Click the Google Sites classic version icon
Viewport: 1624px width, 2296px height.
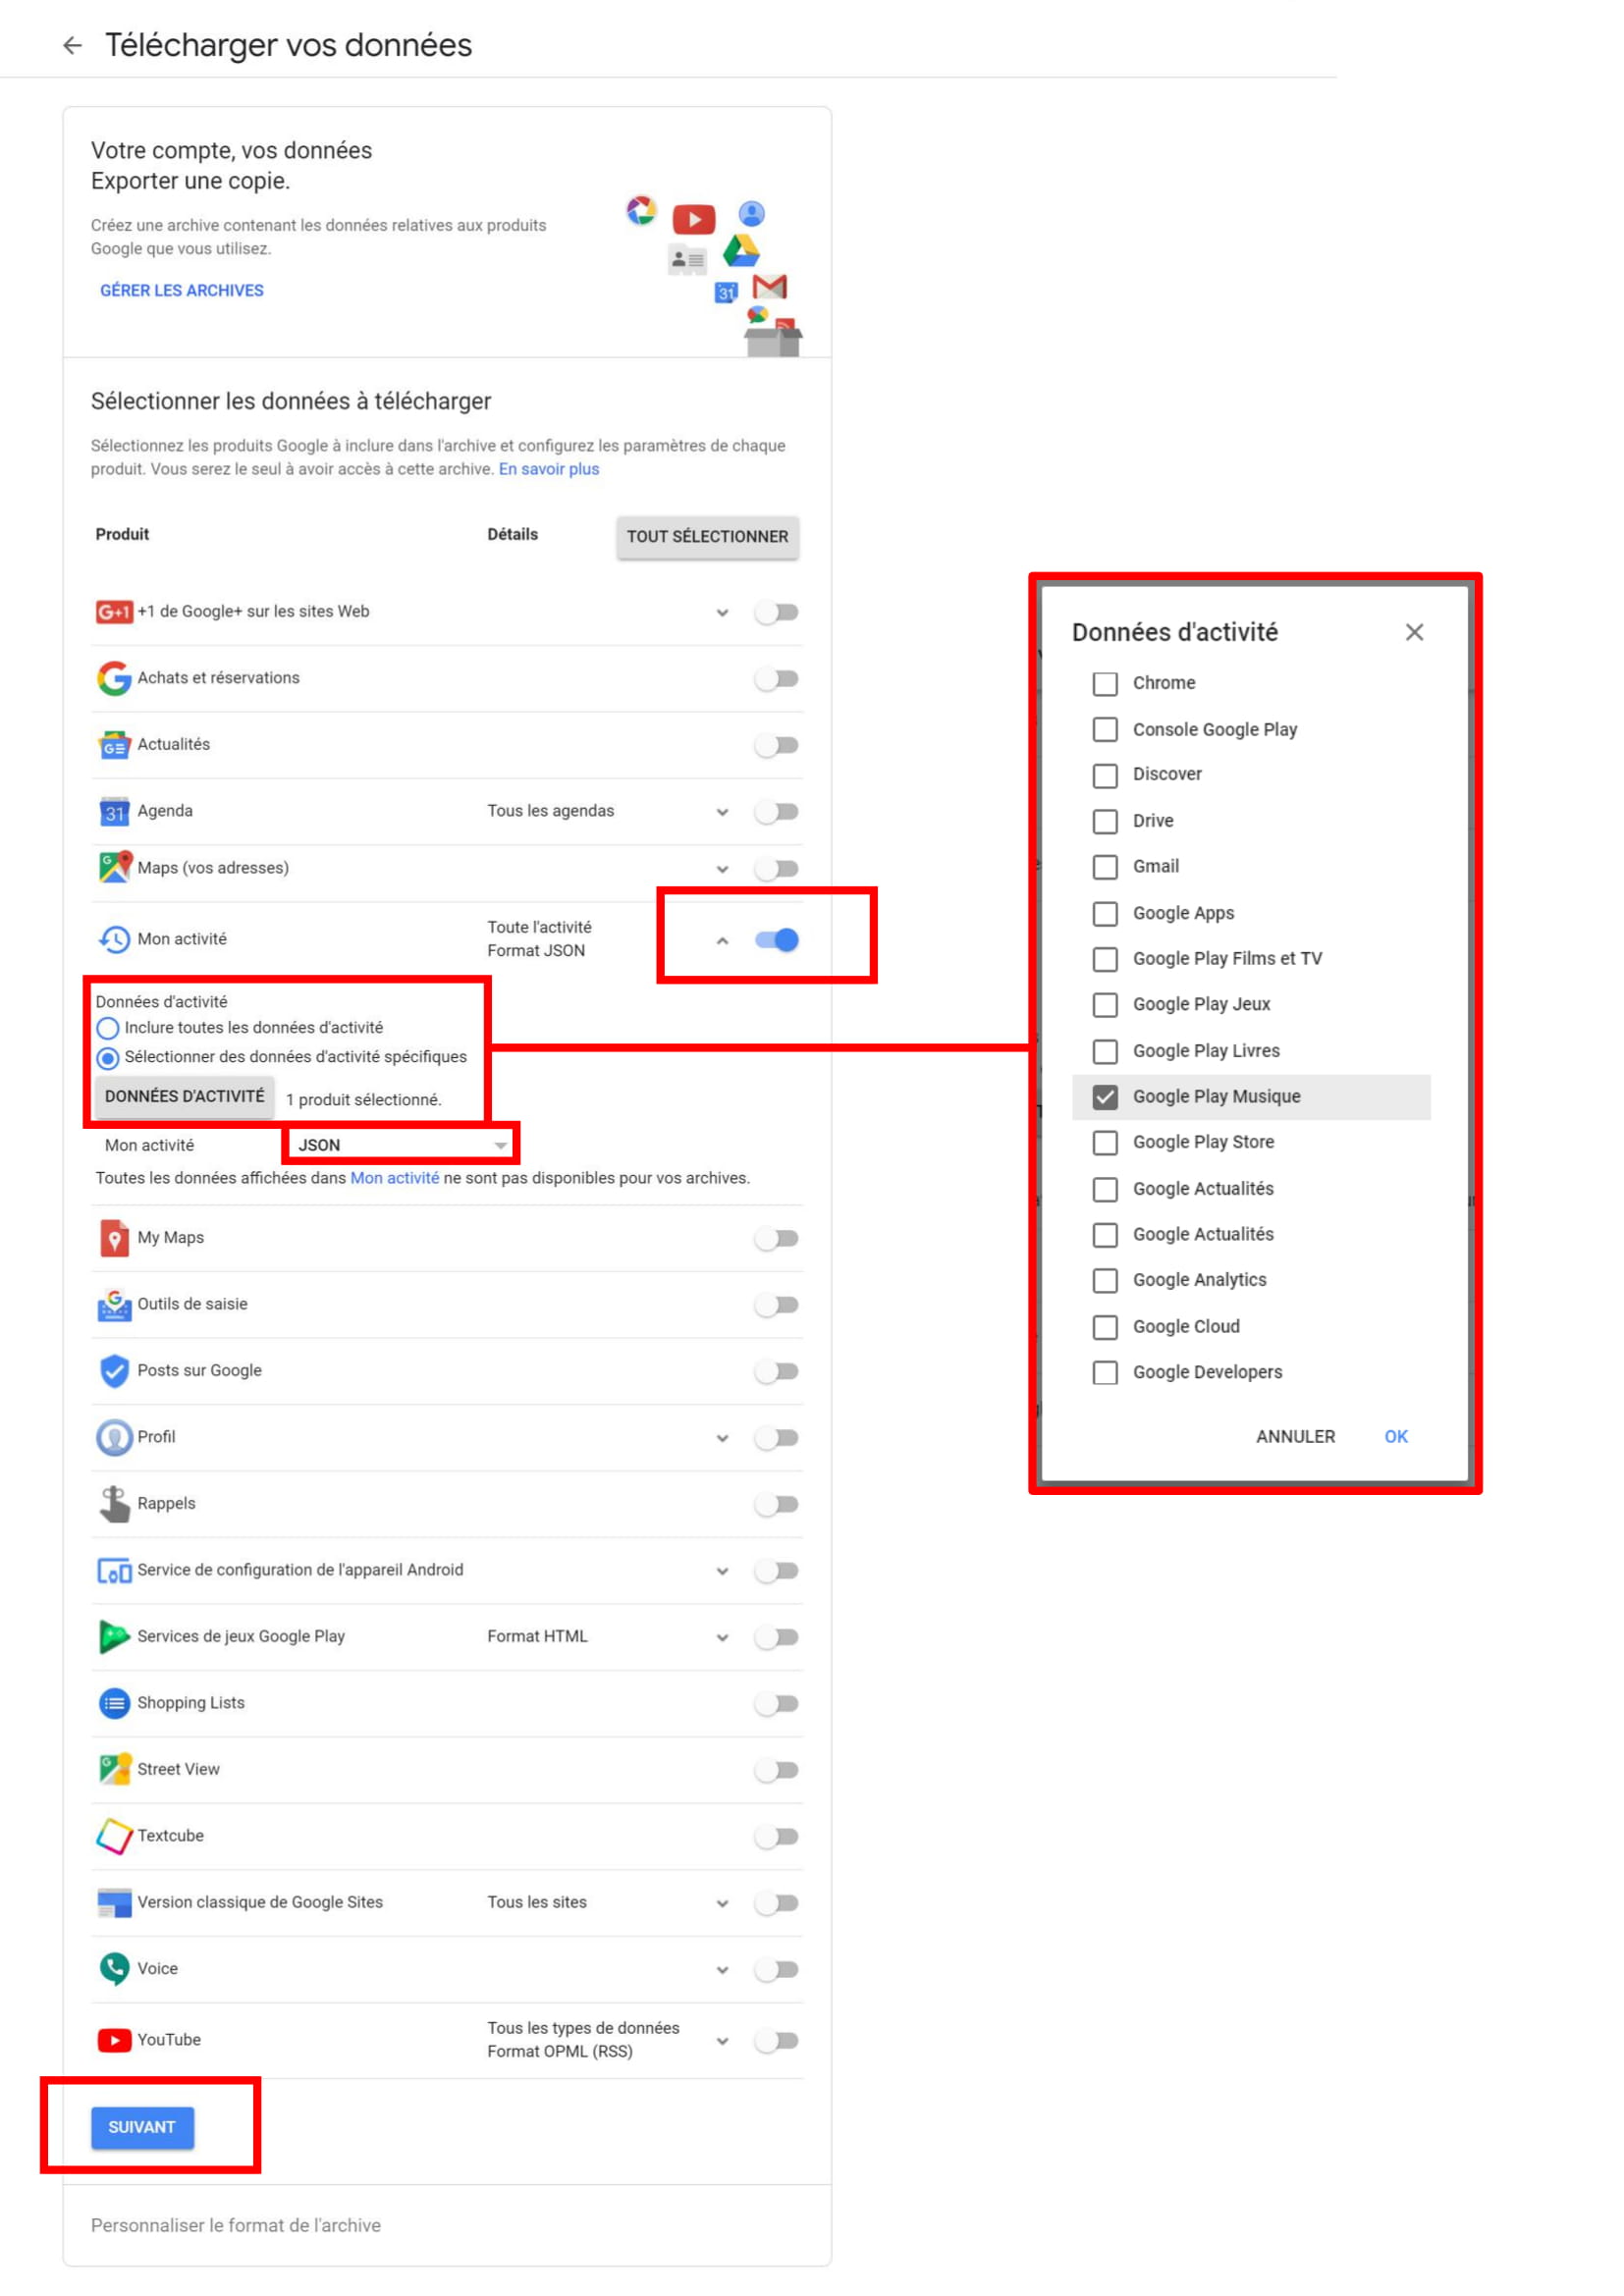point(114,1902)
